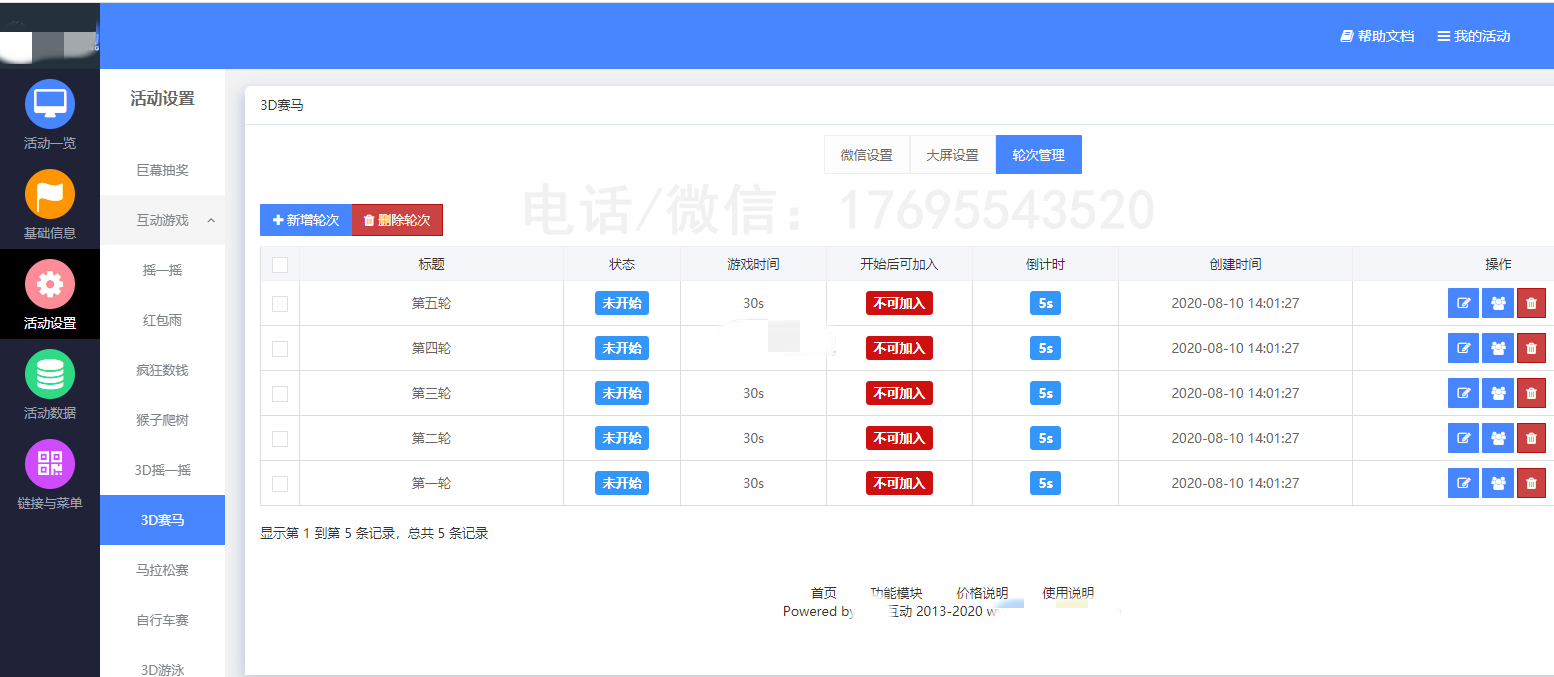
Task: Open the 帮助文档 link
Action: [1377, 36]
